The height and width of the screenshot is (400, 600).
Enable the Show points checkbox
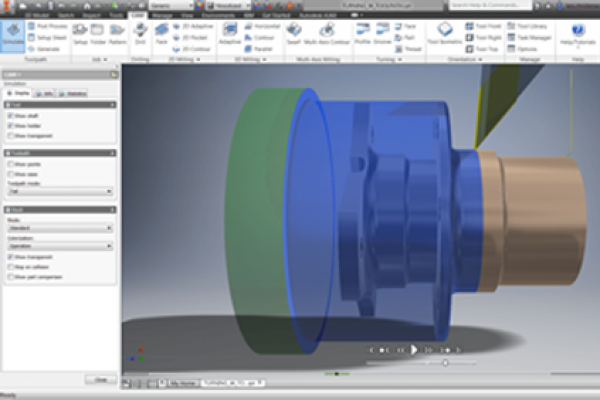coord(10,163)
